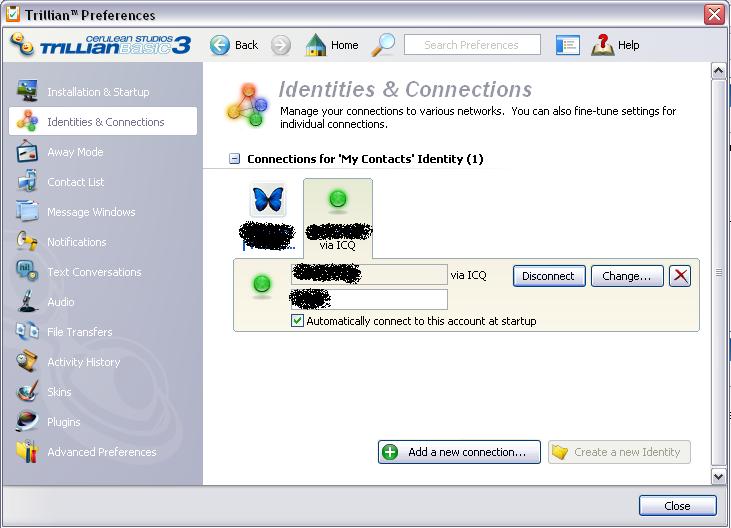This screenshot has width=731, height=528.
Task: Click the Away Mode icon in sidebar
Action: tap(27, 151)
